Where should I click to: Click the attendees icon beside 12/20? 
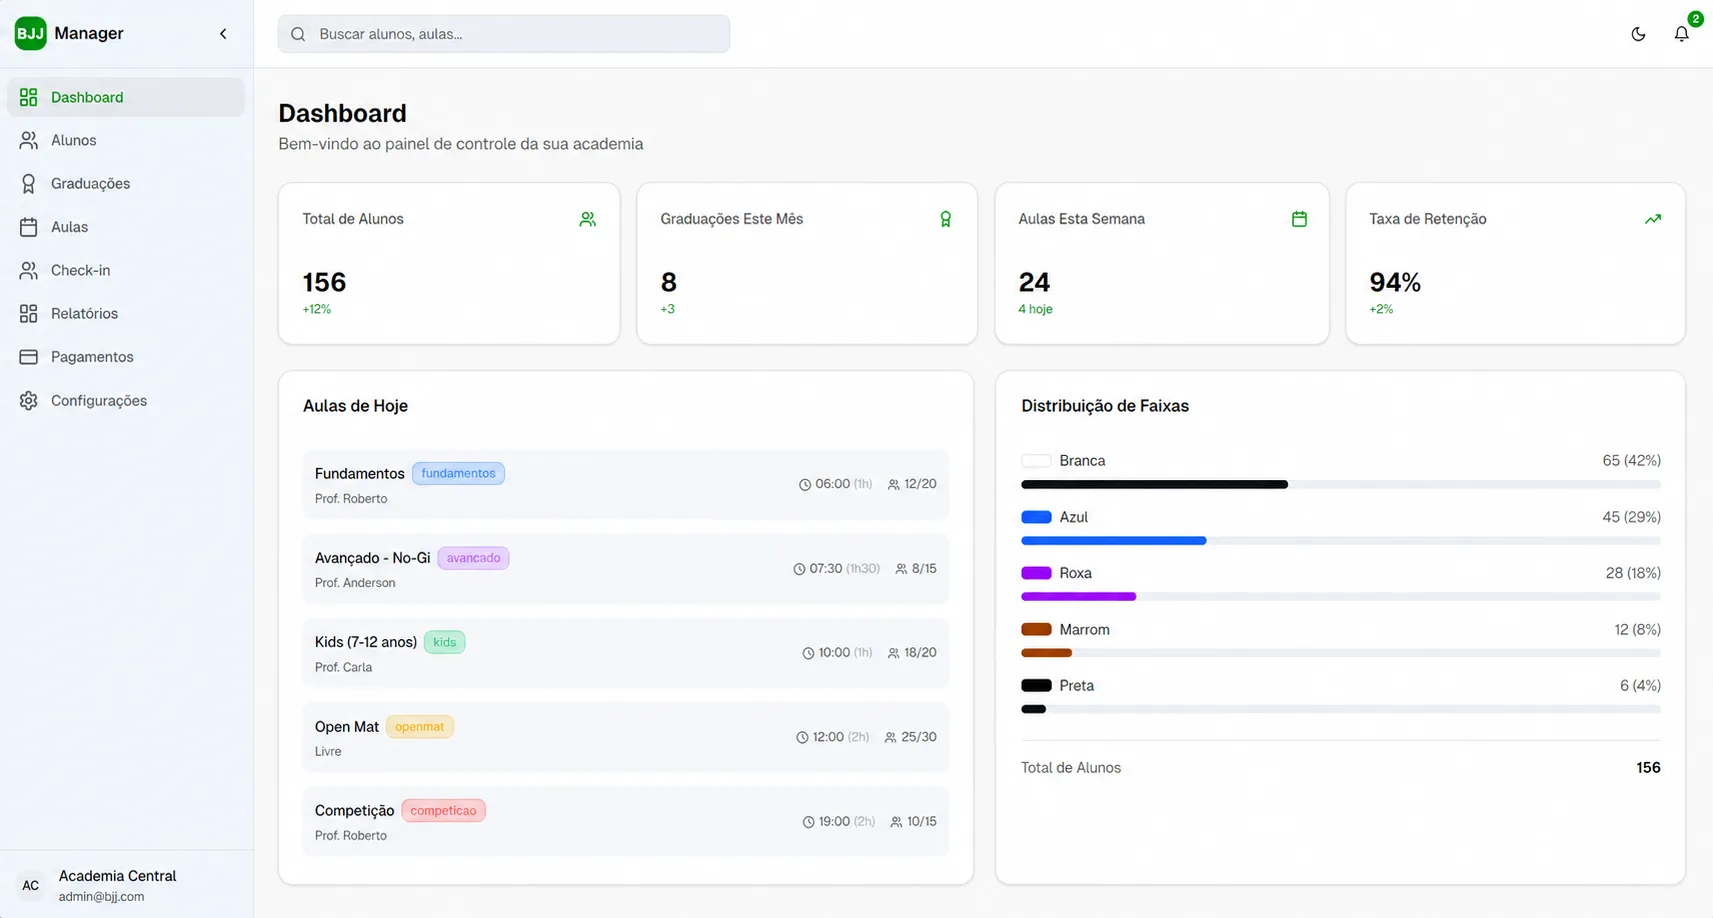coord(893,484)
